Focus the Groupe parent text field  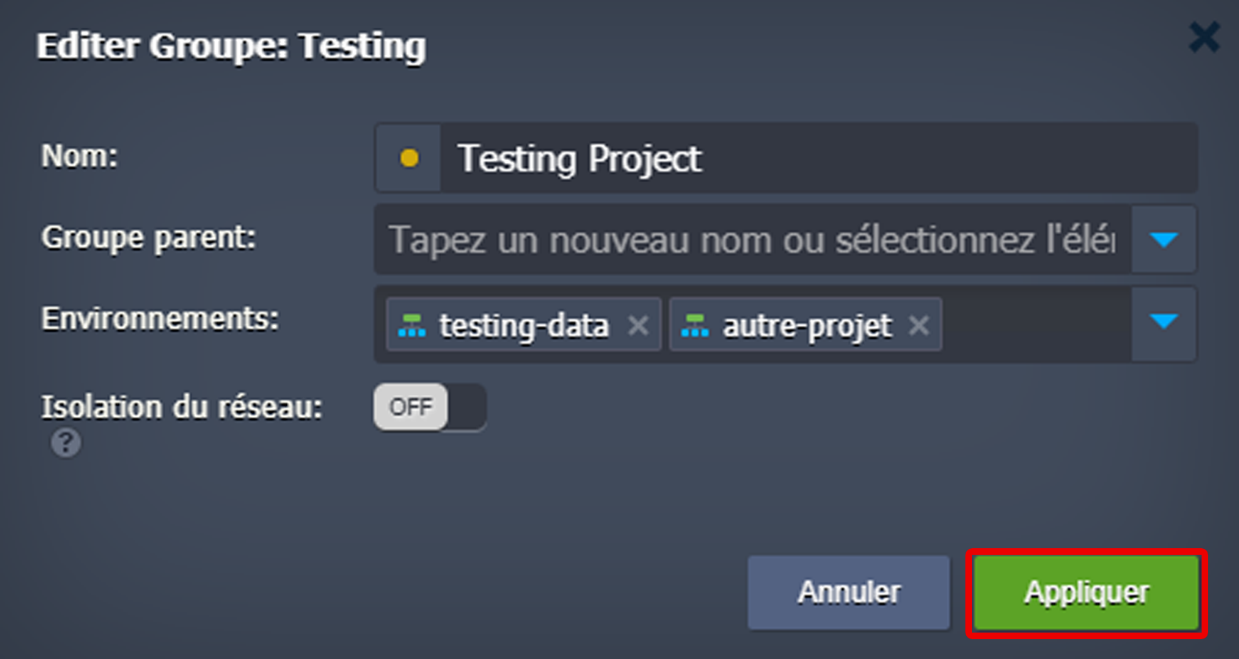click(752, 240)
